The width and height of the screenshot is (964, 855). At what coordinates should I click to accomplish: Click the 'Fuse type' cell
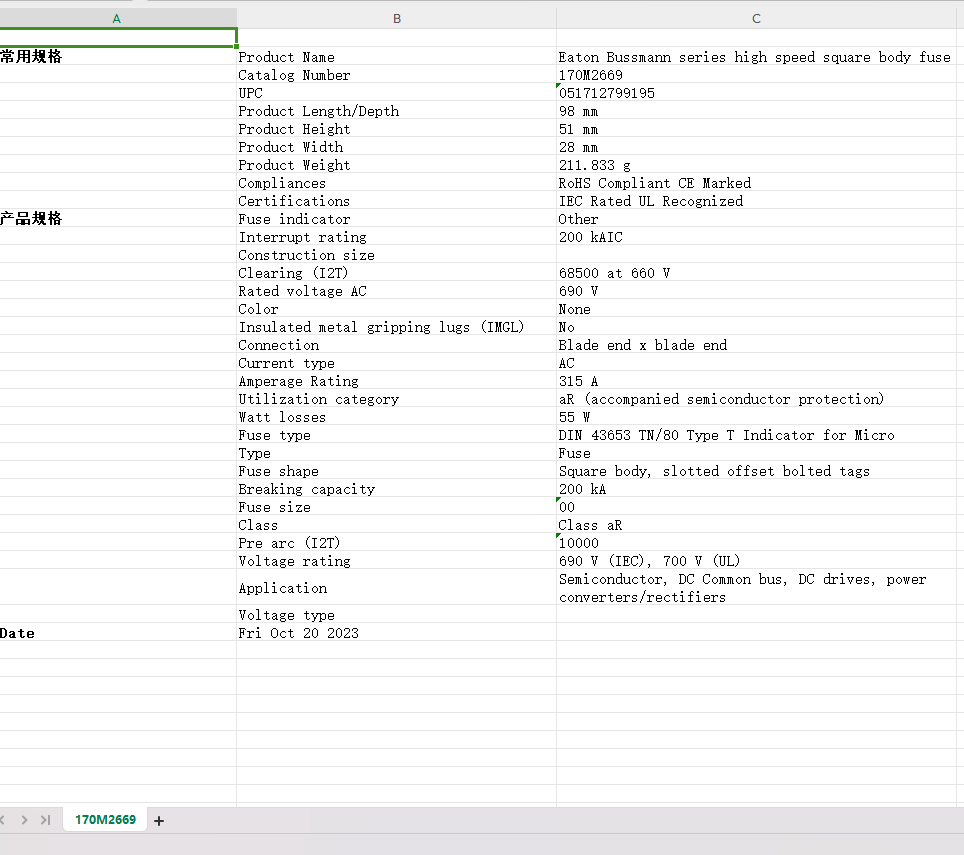click(397, 435)
